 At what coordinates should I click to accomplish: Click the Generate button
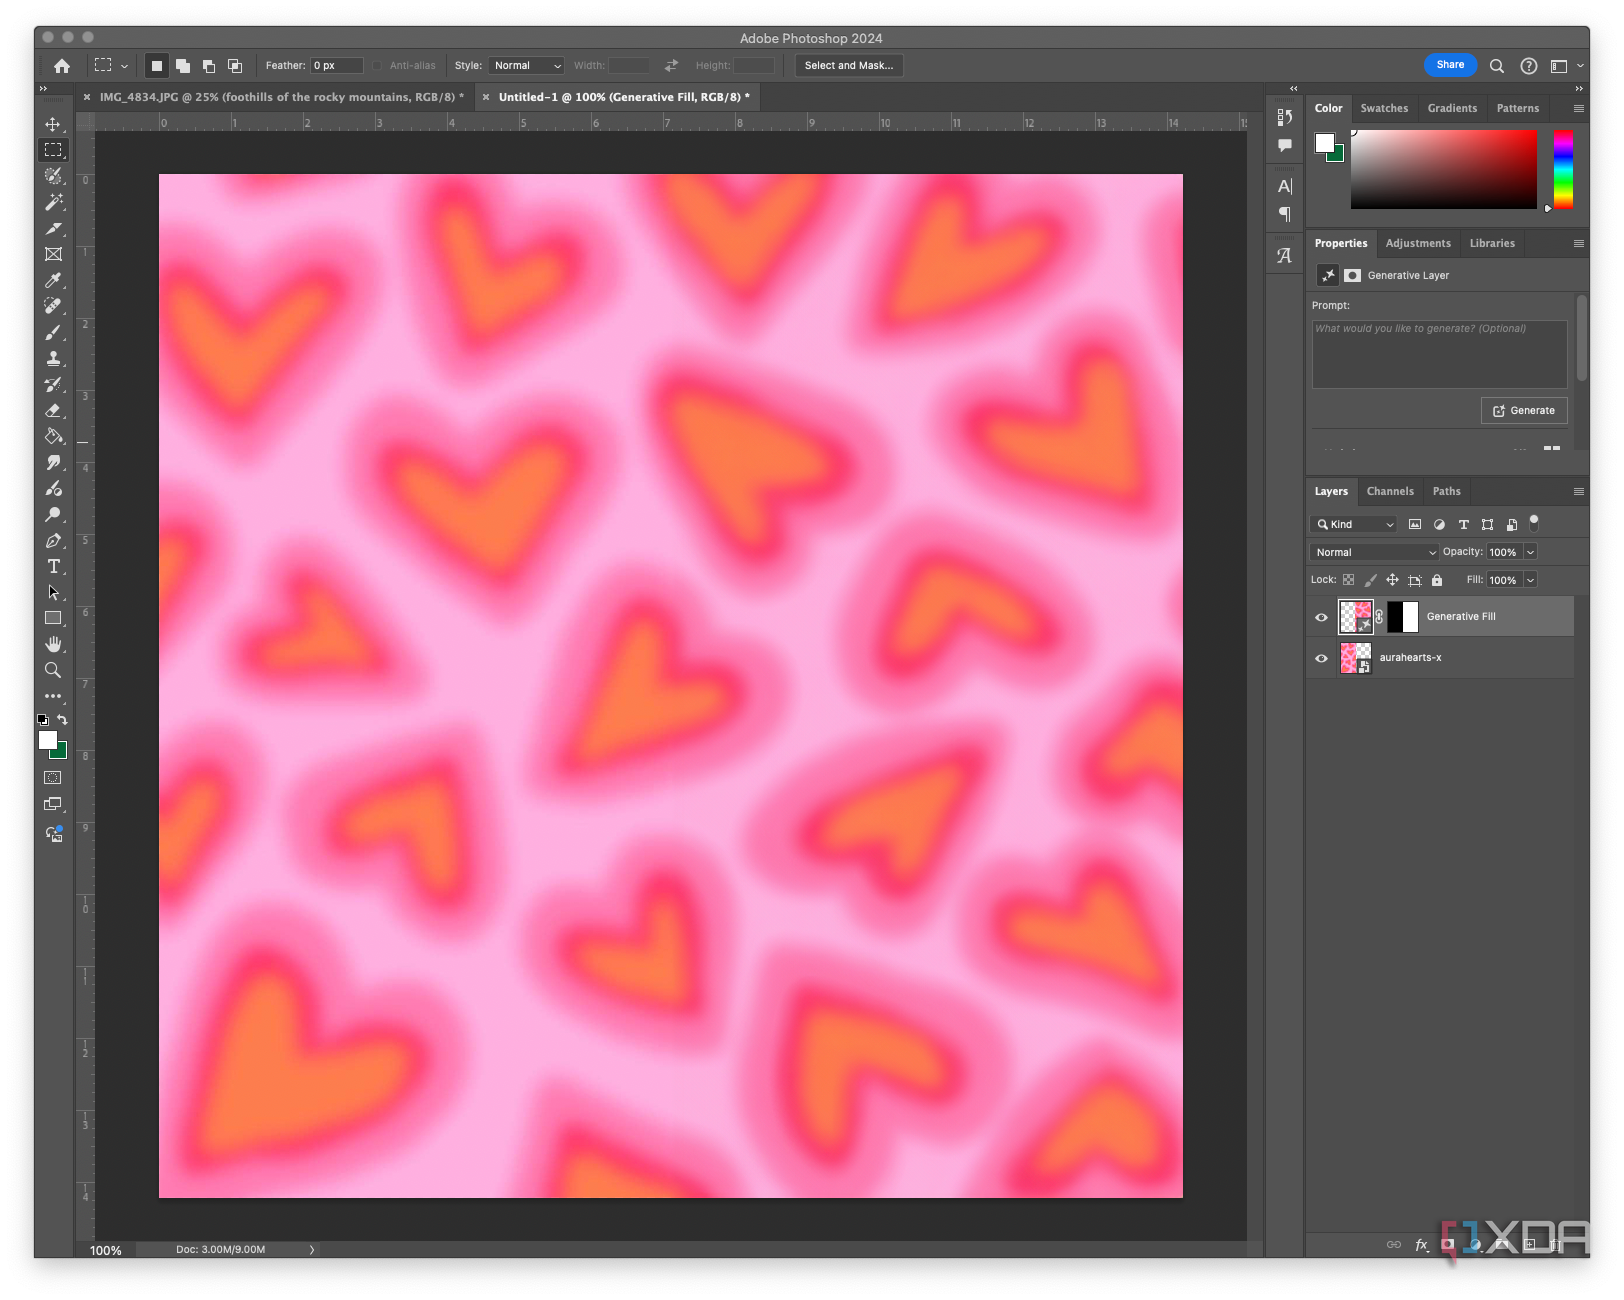[1524, 411]
